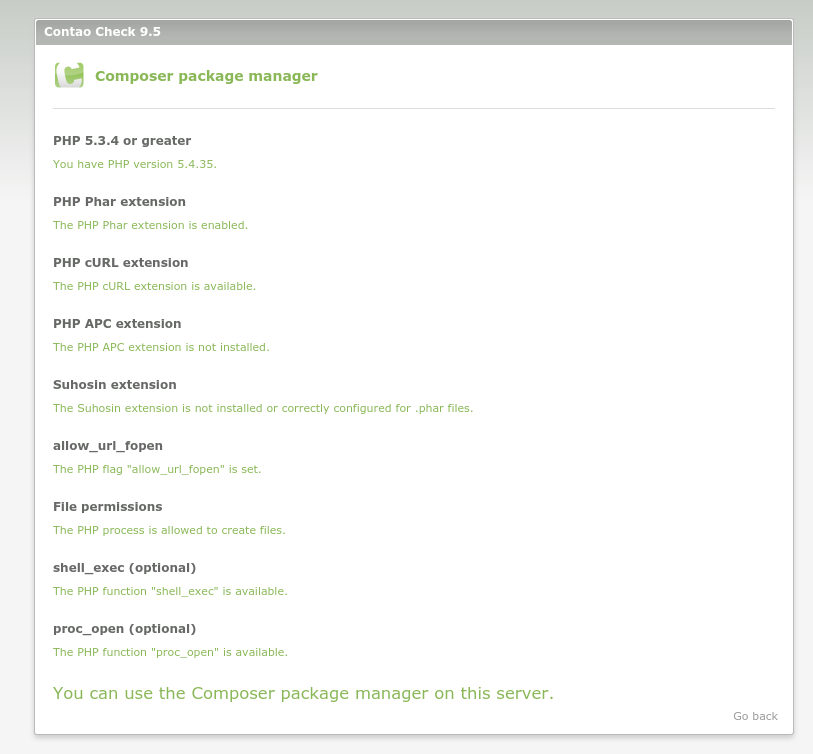Follow the Go back link
The height and width of the screenshot is (754, 813).
click(x=755, y=716)
